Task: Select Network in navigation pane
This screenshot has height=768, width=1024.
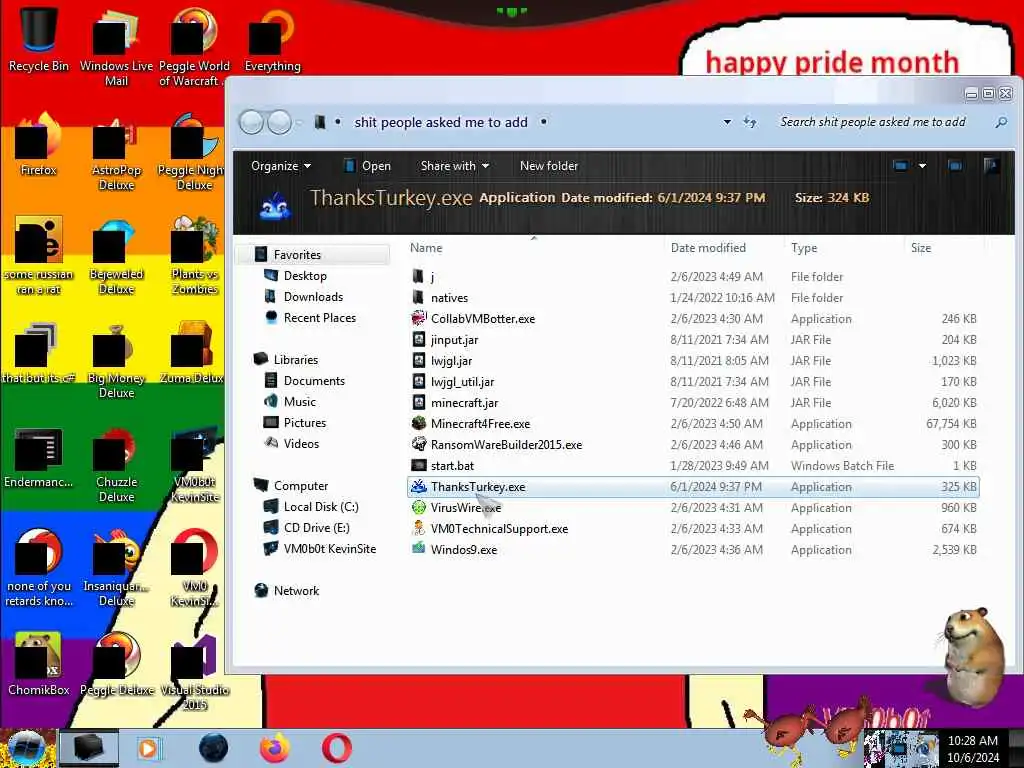Action: [x=296, y=590]
